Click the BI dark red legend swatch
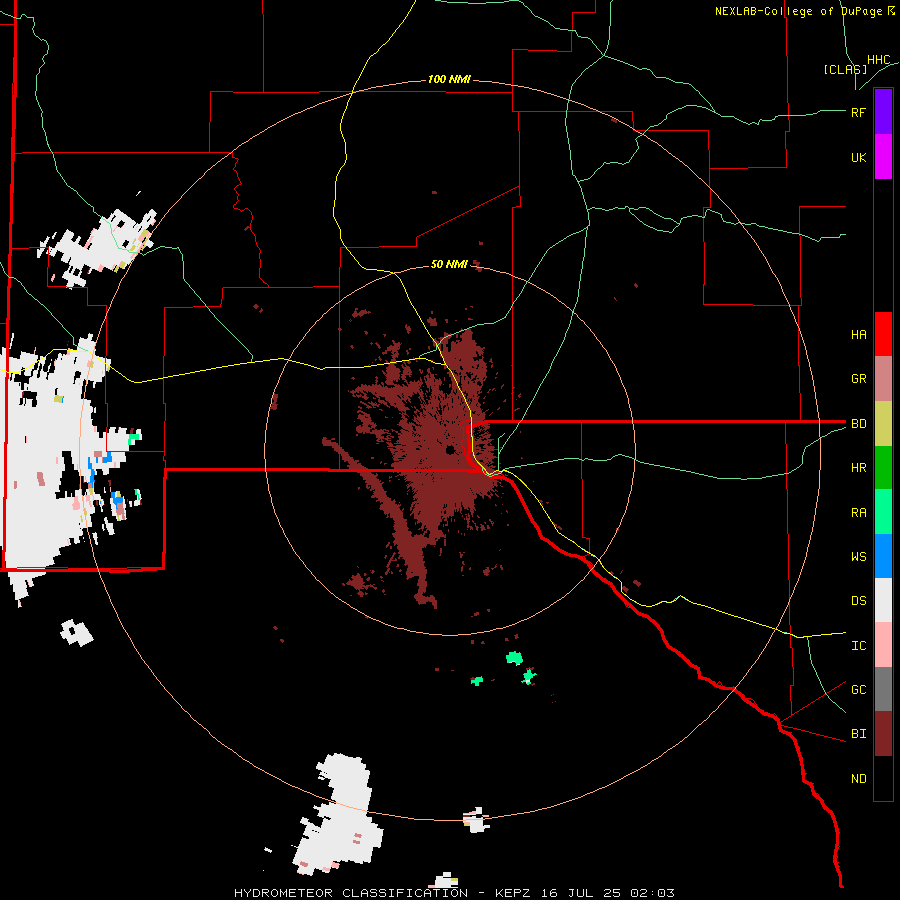The height and width of the screenshot is (900, 900). 883,734
